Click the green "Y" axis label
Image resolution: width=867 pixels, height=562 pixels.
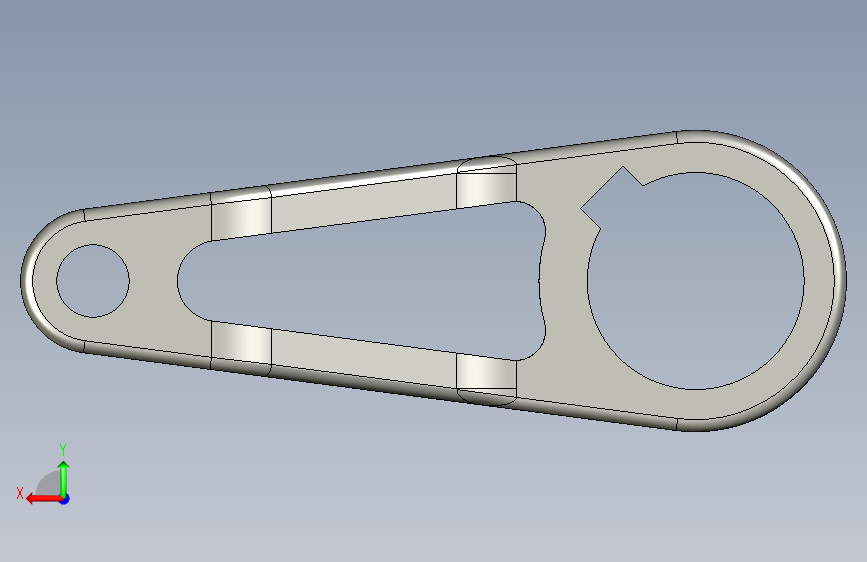tap(63, 449)
